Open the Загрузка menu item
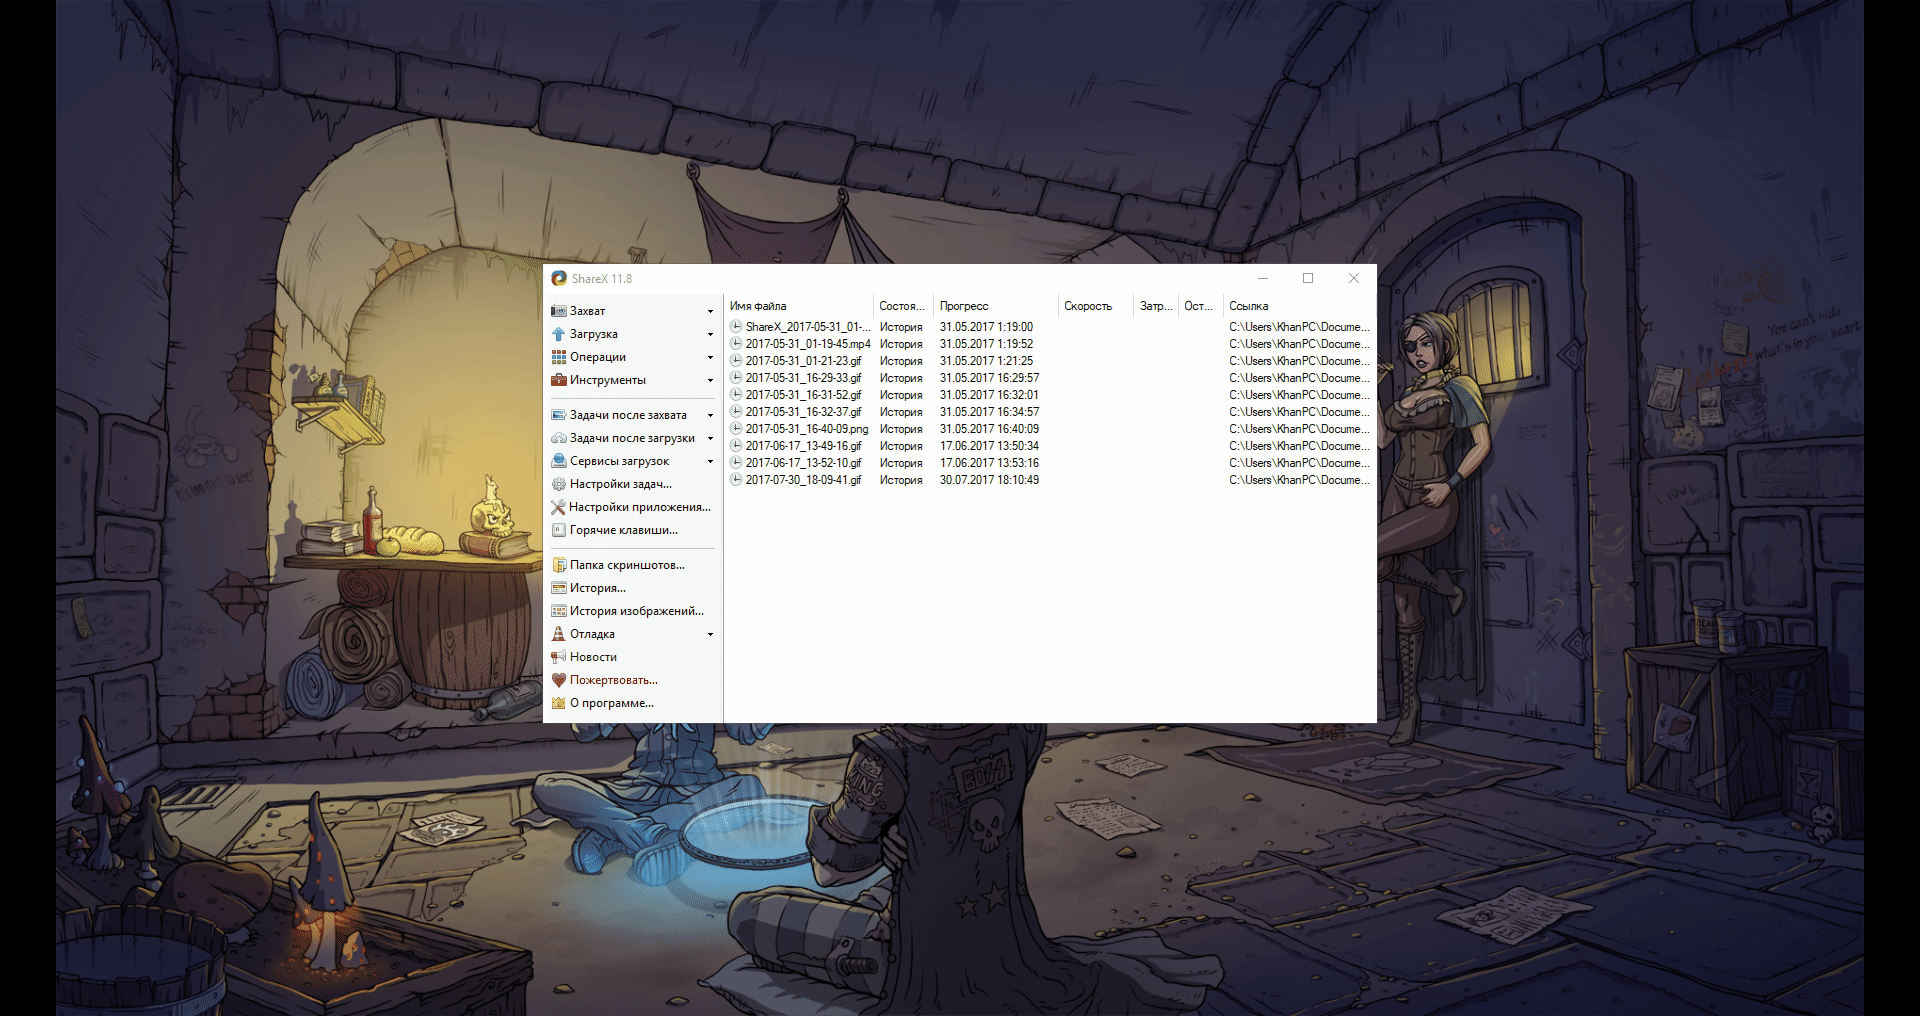Image resolution: width=1920 pixels, height=1016 pixels. tap(632, 334)
